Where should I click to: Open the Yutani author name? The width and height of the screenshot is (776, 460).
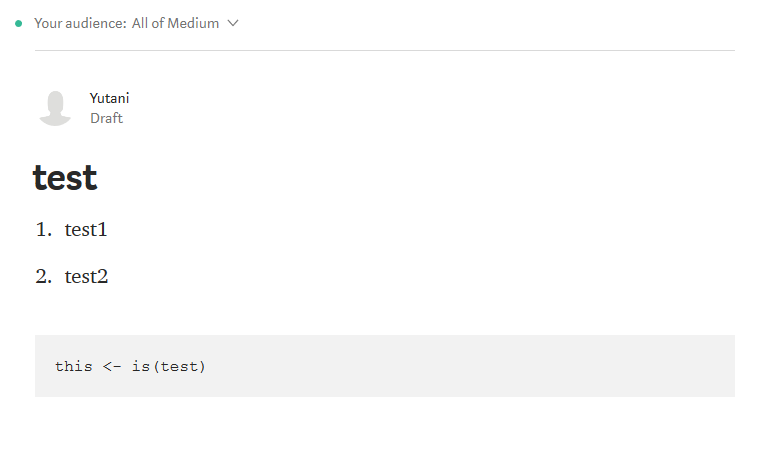(109, 98)
